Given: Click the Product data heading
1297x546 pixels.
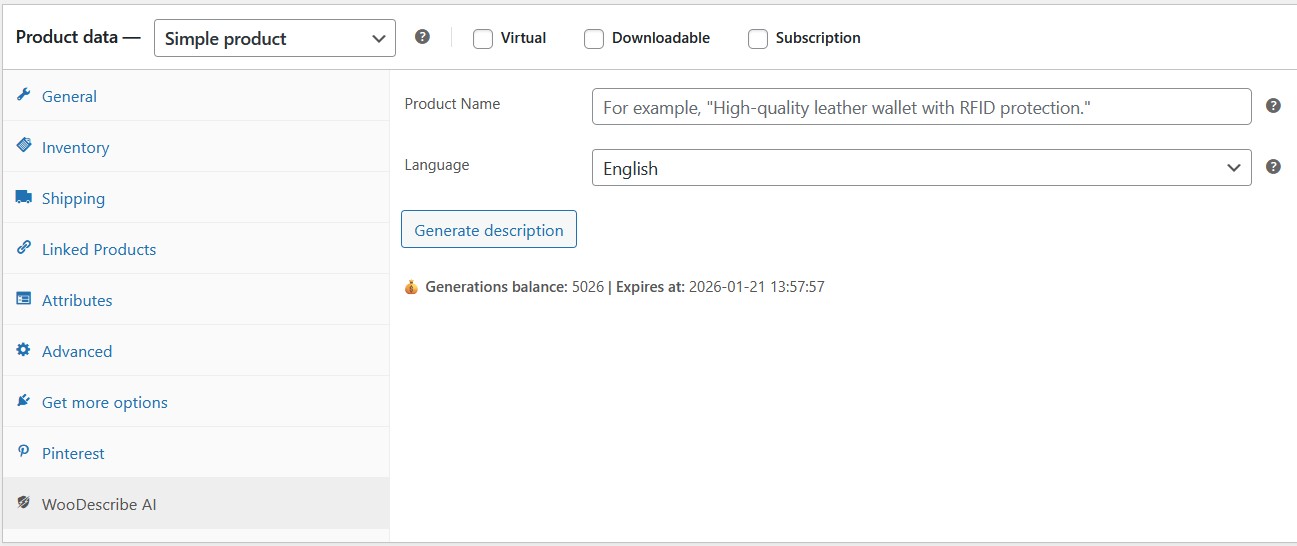Looking at the screenshot, I should pyautogui.click(x=80, y=38).
